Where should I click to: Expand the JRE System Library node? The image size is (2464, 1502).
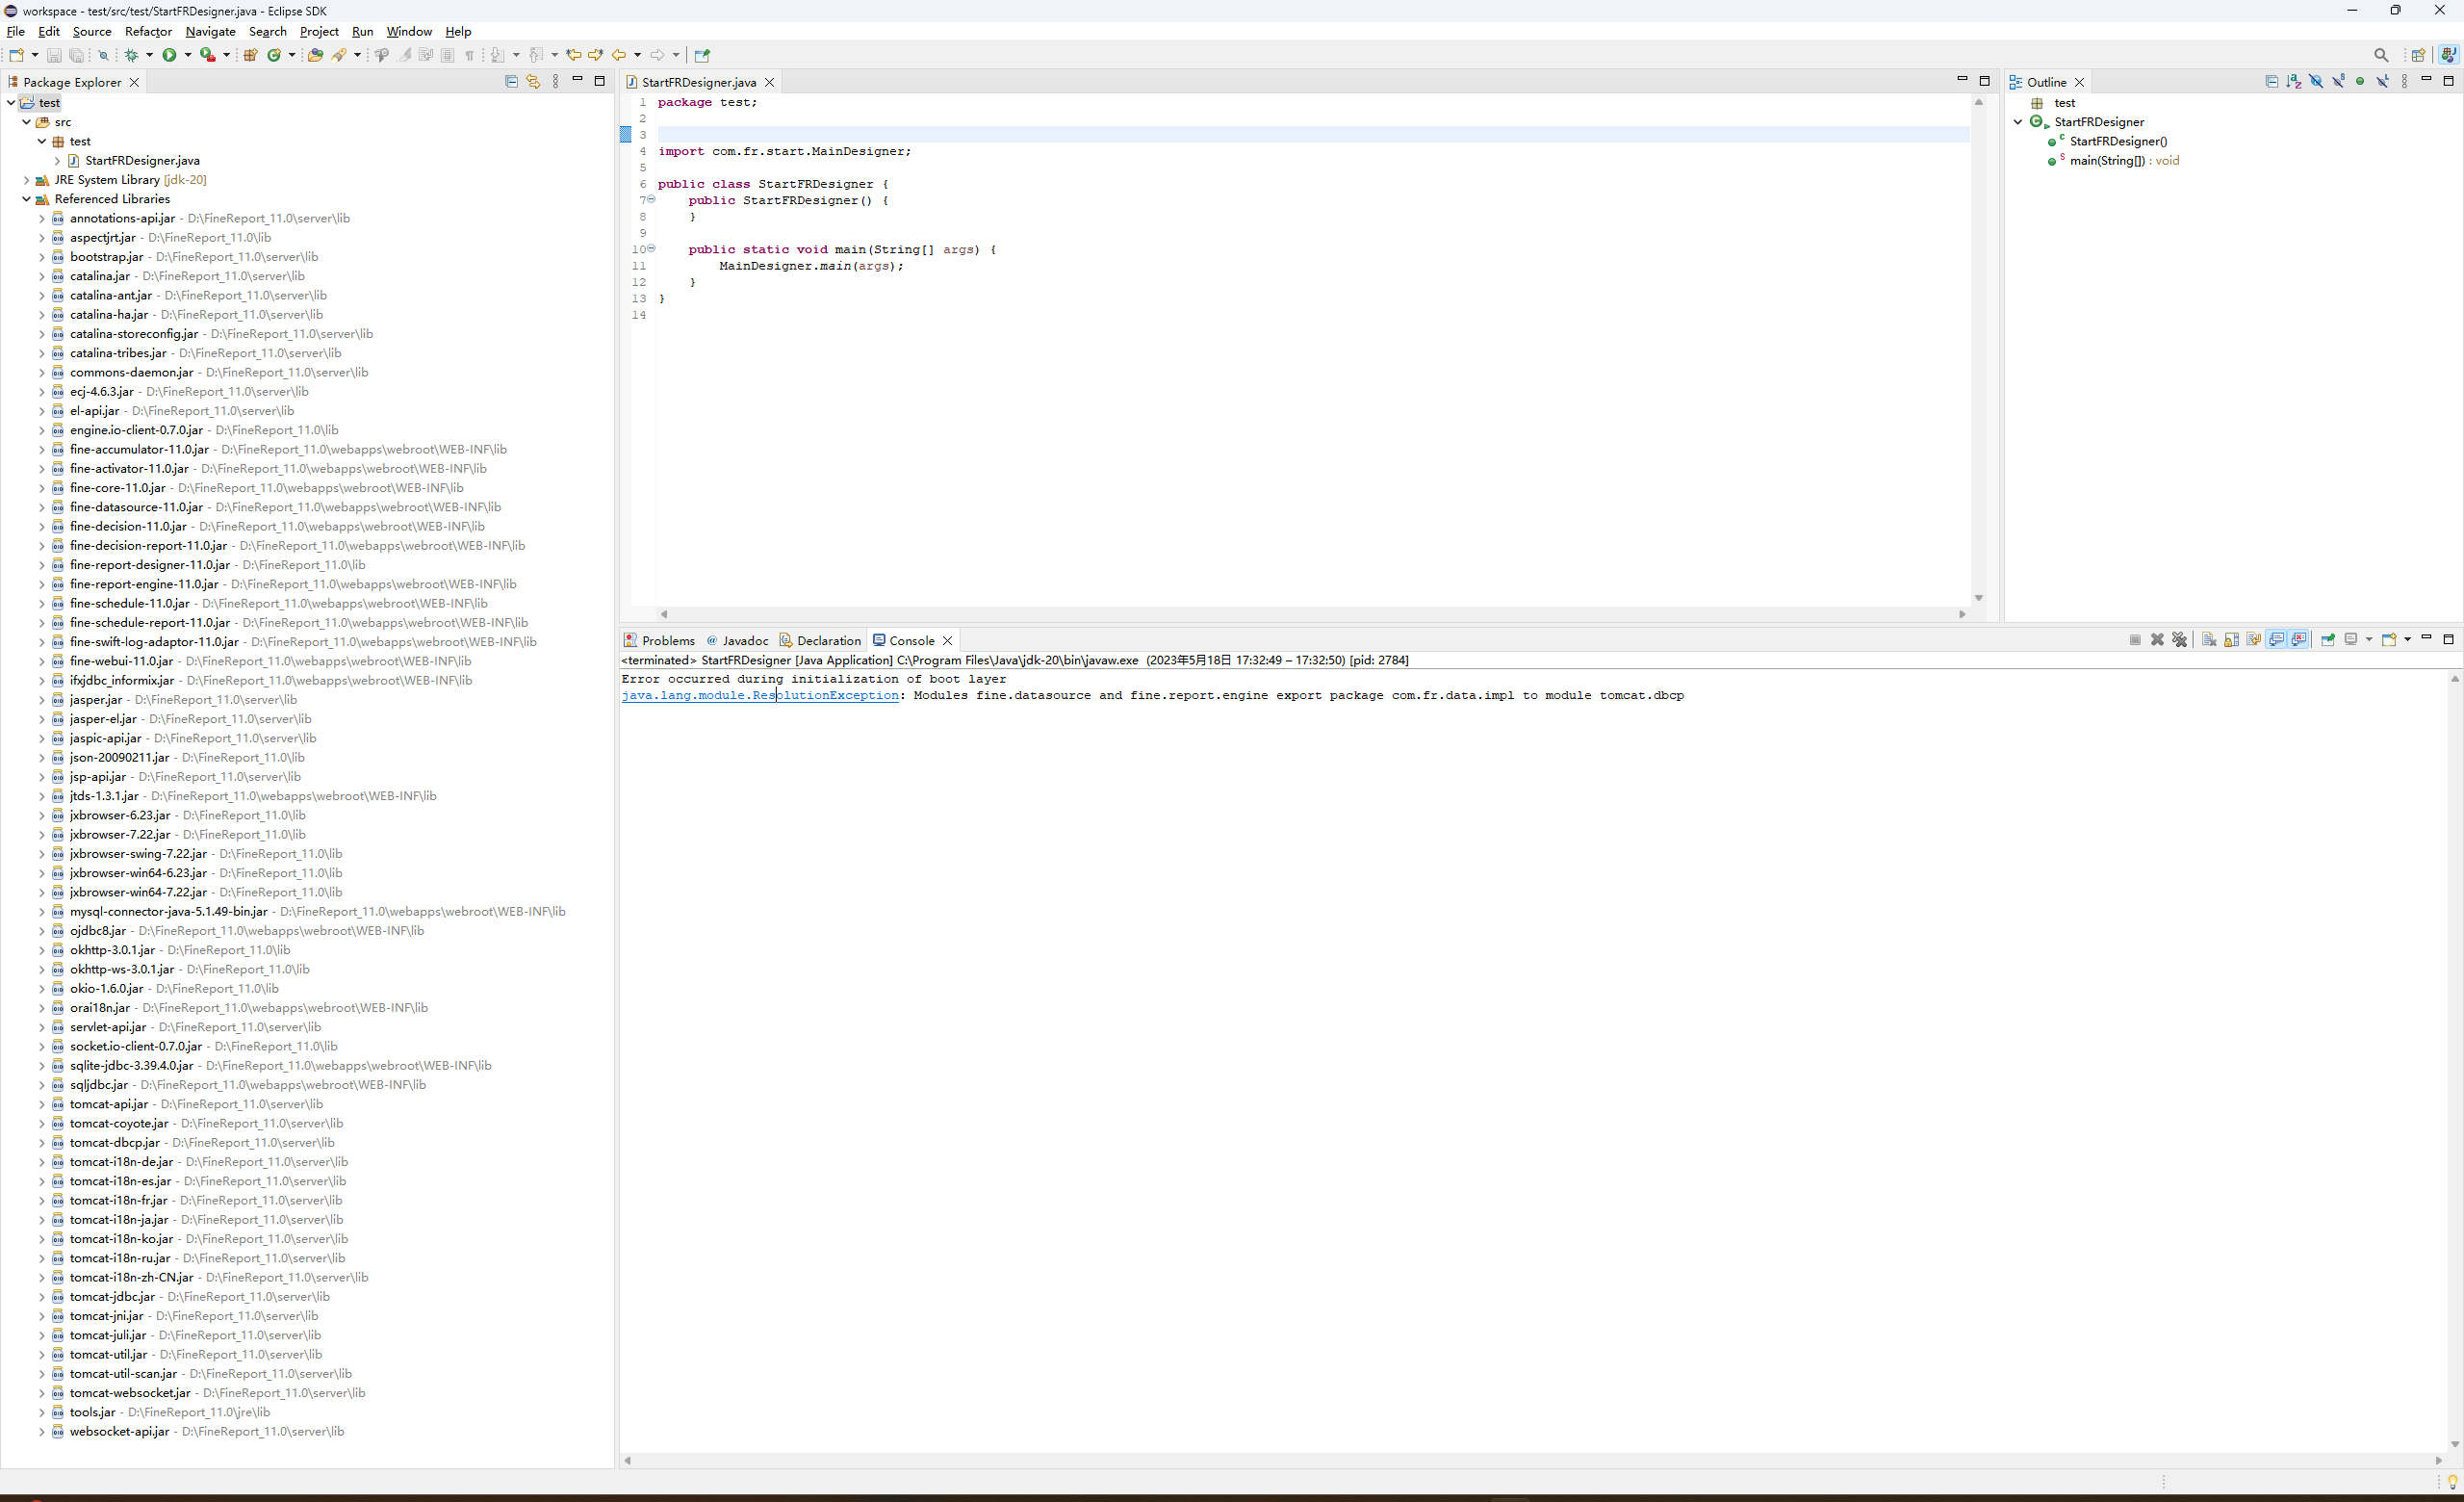[x=26, y=180]
